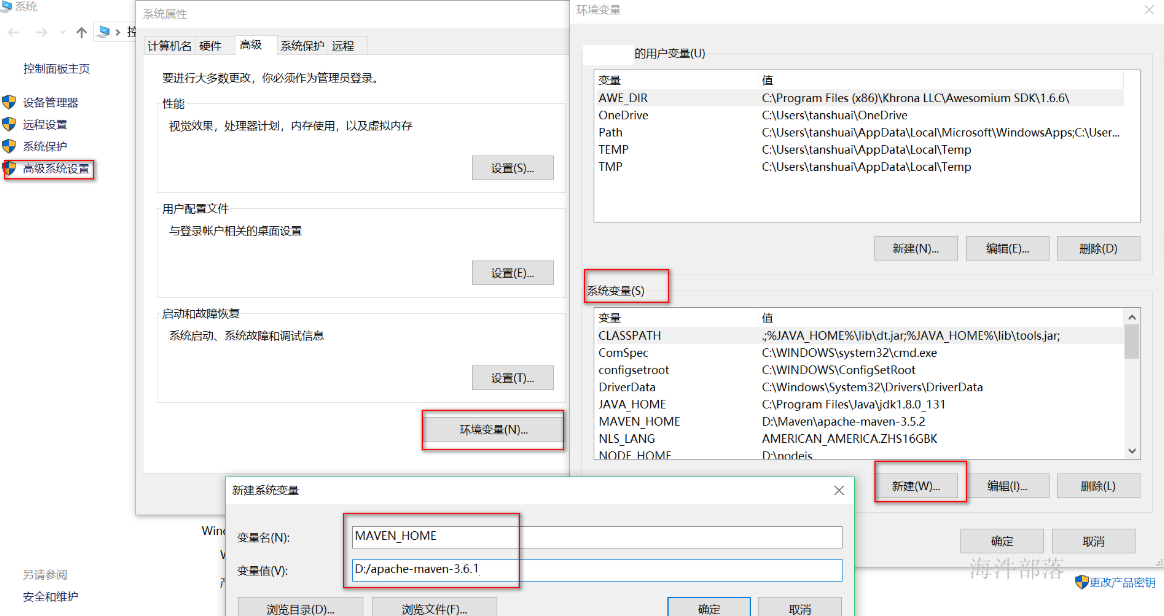The height and width of the screenshot is (616, 1164).
Task: Click 值 column header in system variables
Action: pyautogui.click(x=768, y=318)
